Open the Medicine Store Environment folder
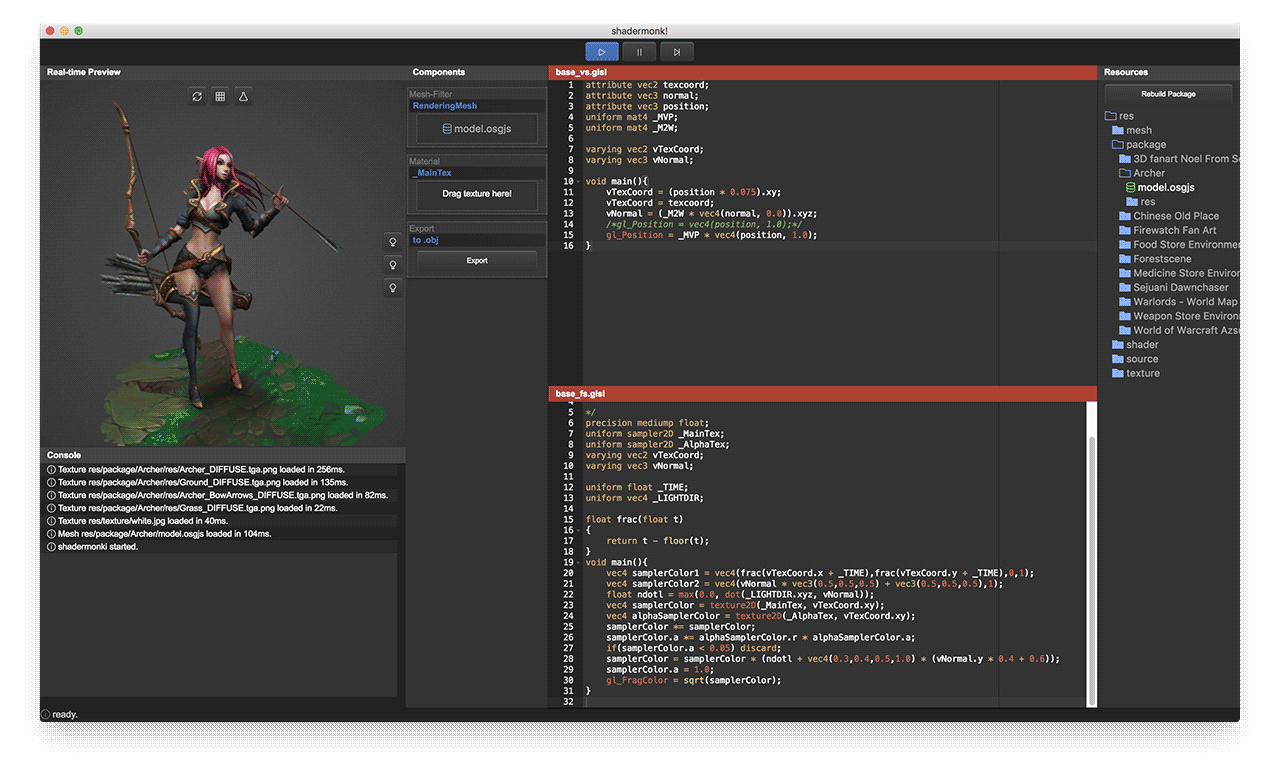This screenshot has height=779, width=1280. 1178,273
